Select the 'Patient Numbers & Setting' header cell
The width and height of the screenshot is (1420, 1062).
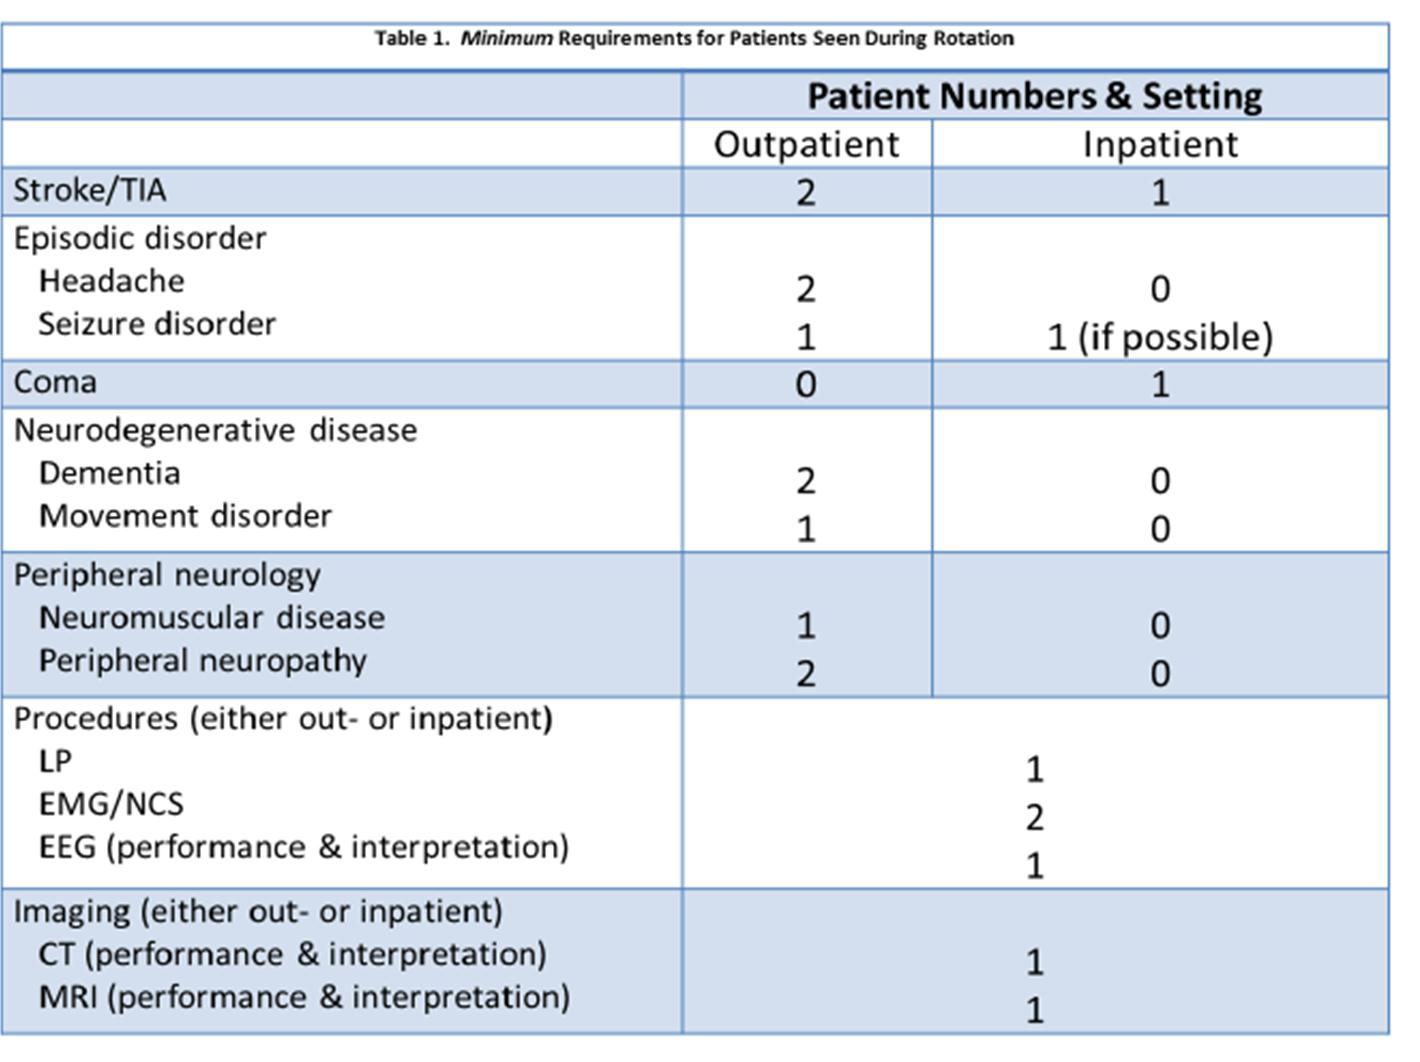(x=1035, y=96)
